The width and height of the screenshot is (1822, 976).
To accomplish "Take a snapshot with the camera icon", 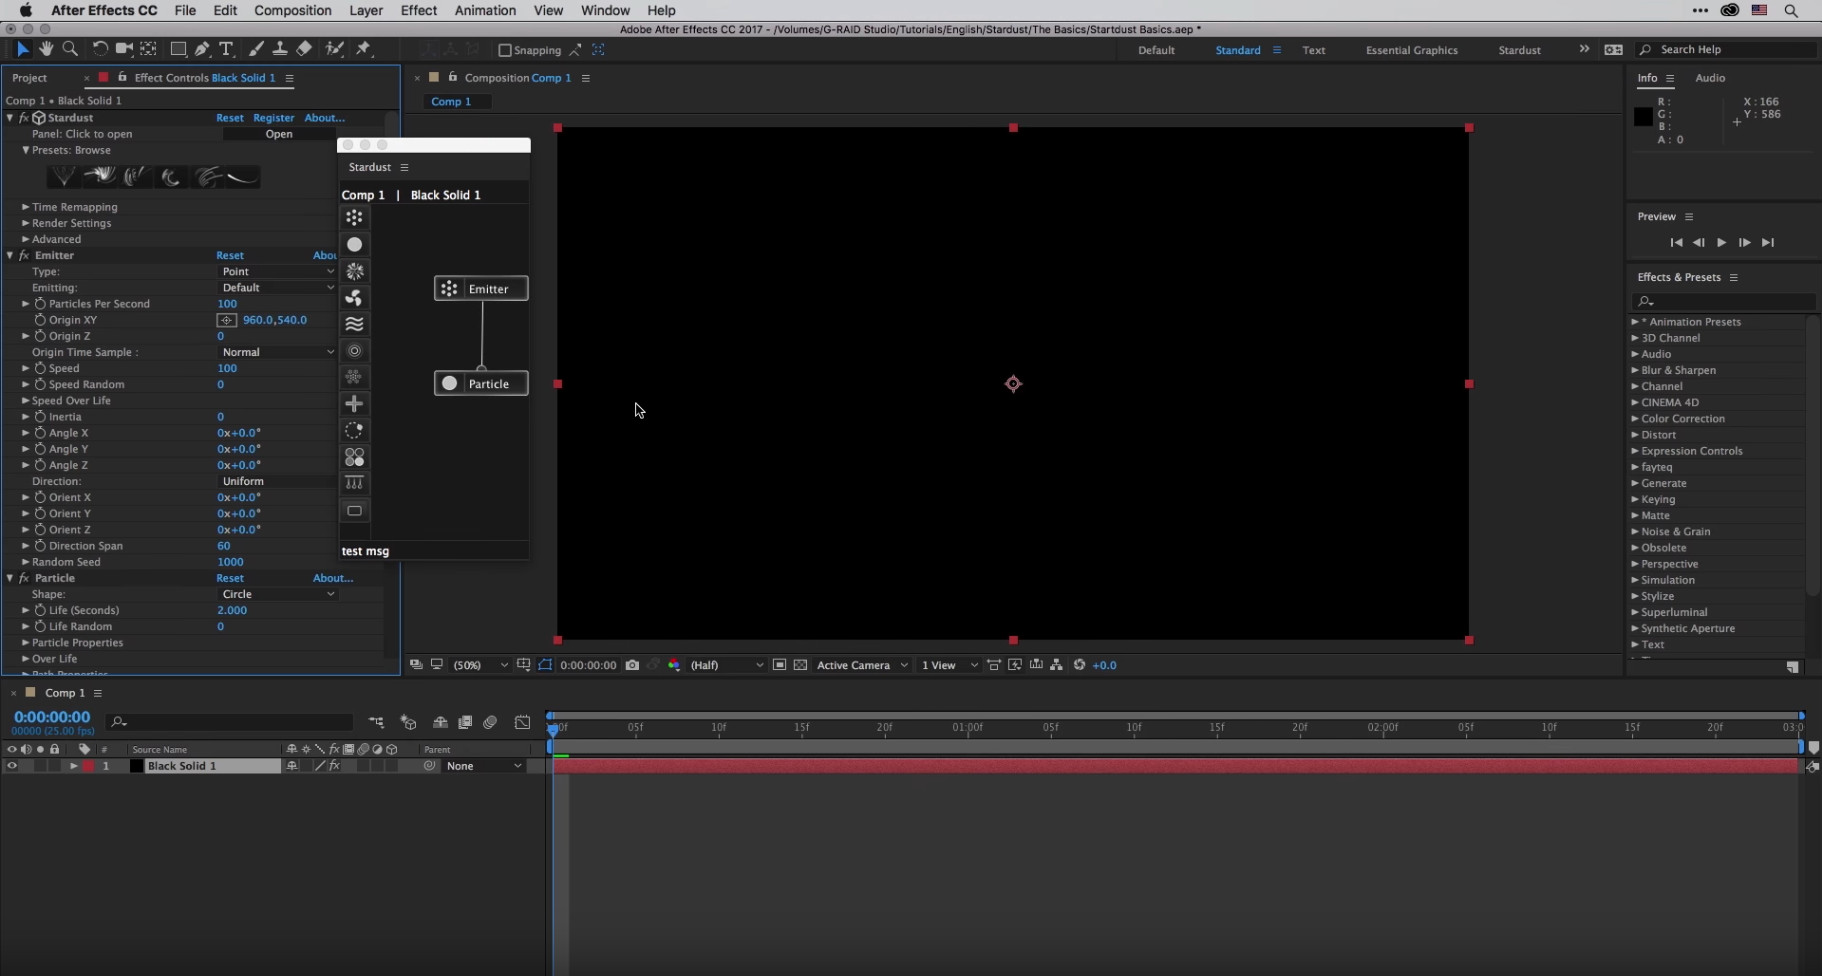I will point(632,665).
